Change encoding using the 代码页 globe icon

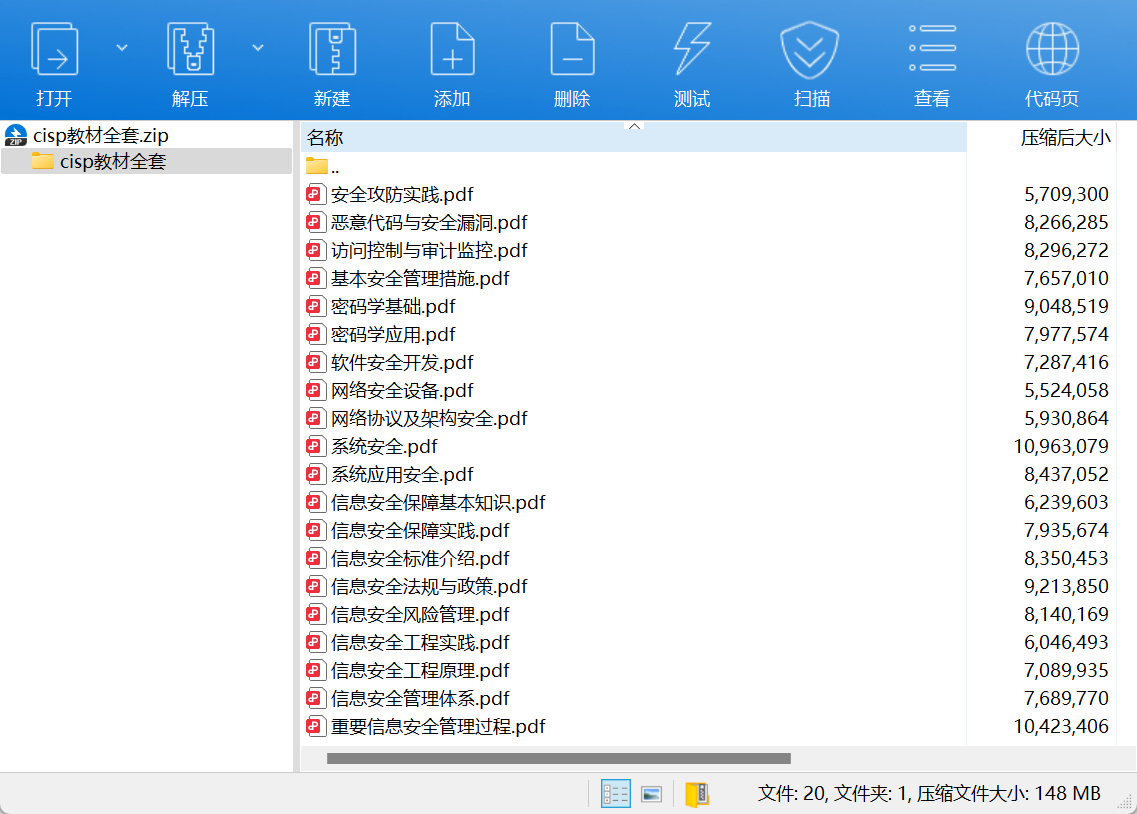(1051, 60)
